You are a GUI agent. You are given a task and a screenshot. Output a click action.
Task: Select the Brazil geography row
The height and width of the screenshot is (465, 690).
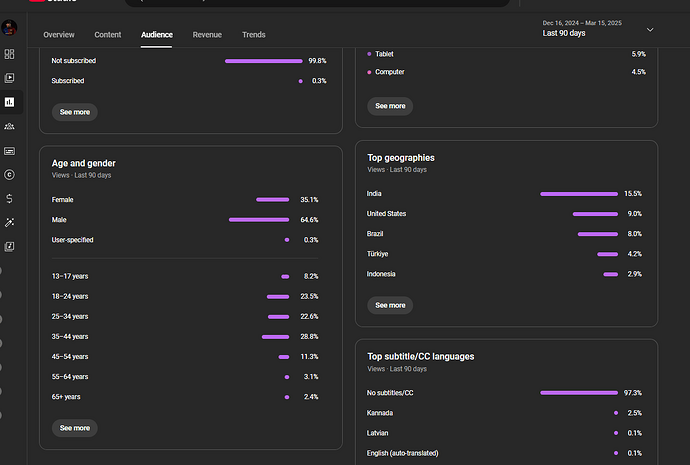point(504,234)
